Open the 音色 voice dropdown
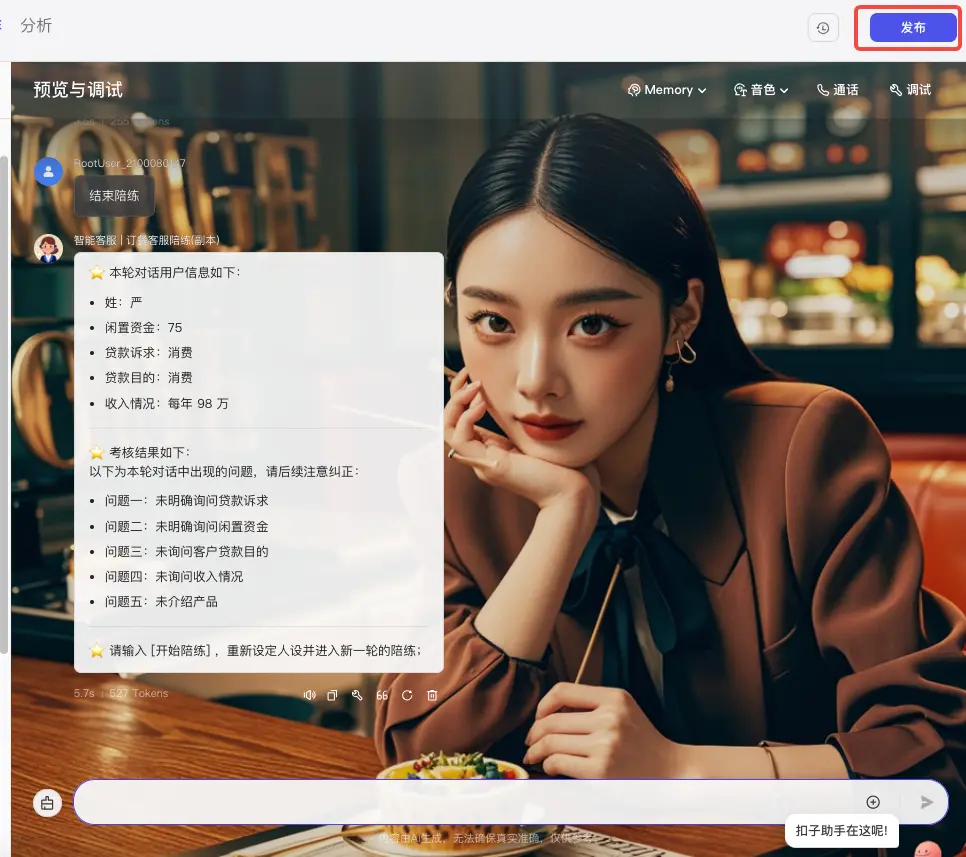 pos(761,90)
